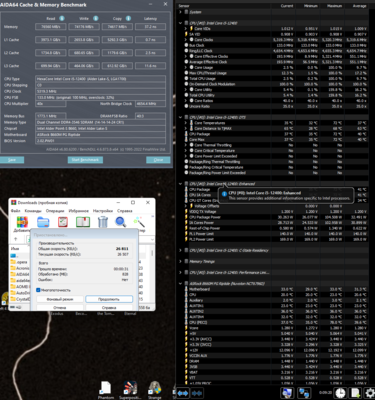
Task: Click the WinRAR Add archive toolbar icon
Action: tap(22, 222)
